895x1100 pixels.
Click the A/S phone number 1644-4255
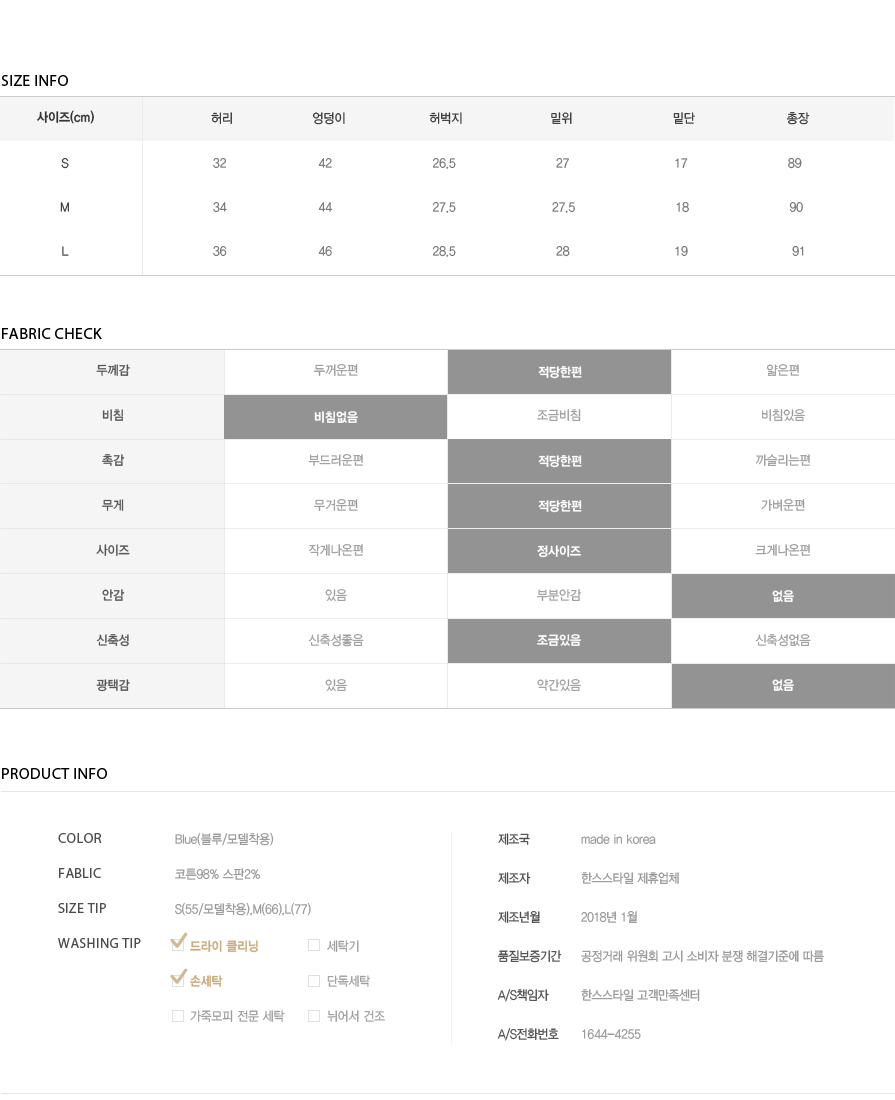611,1035
